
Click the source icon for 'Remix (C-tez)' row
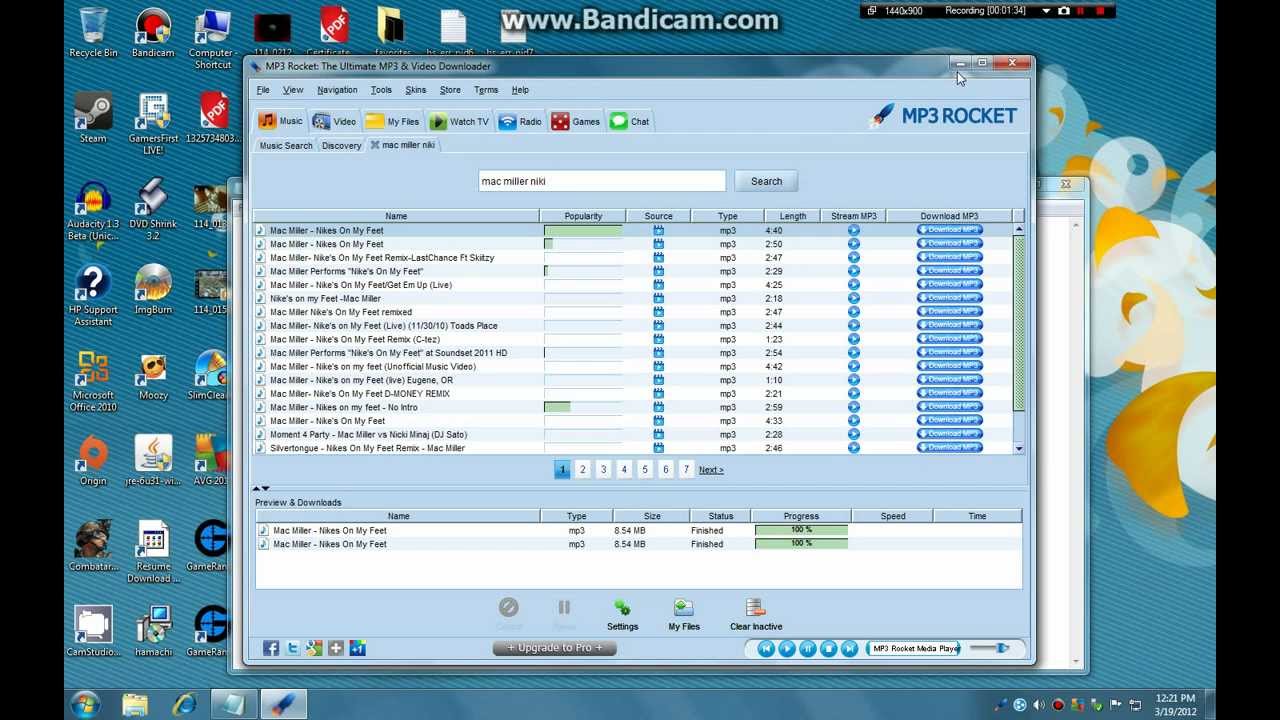click(x=658, y=339)
